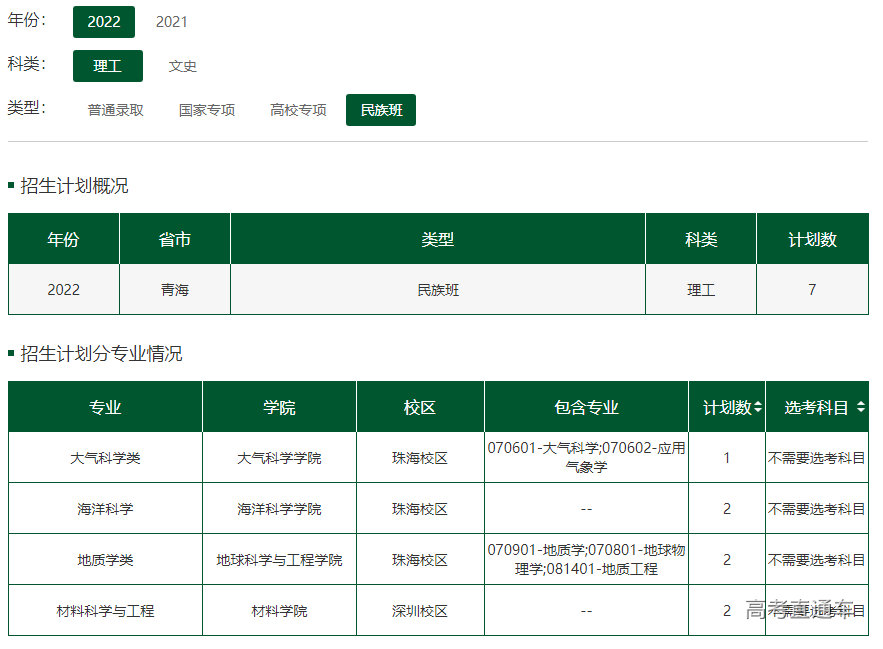Screen dimensions: 883x649
Task: Click the 学院 column header
Action: (279, 407)
